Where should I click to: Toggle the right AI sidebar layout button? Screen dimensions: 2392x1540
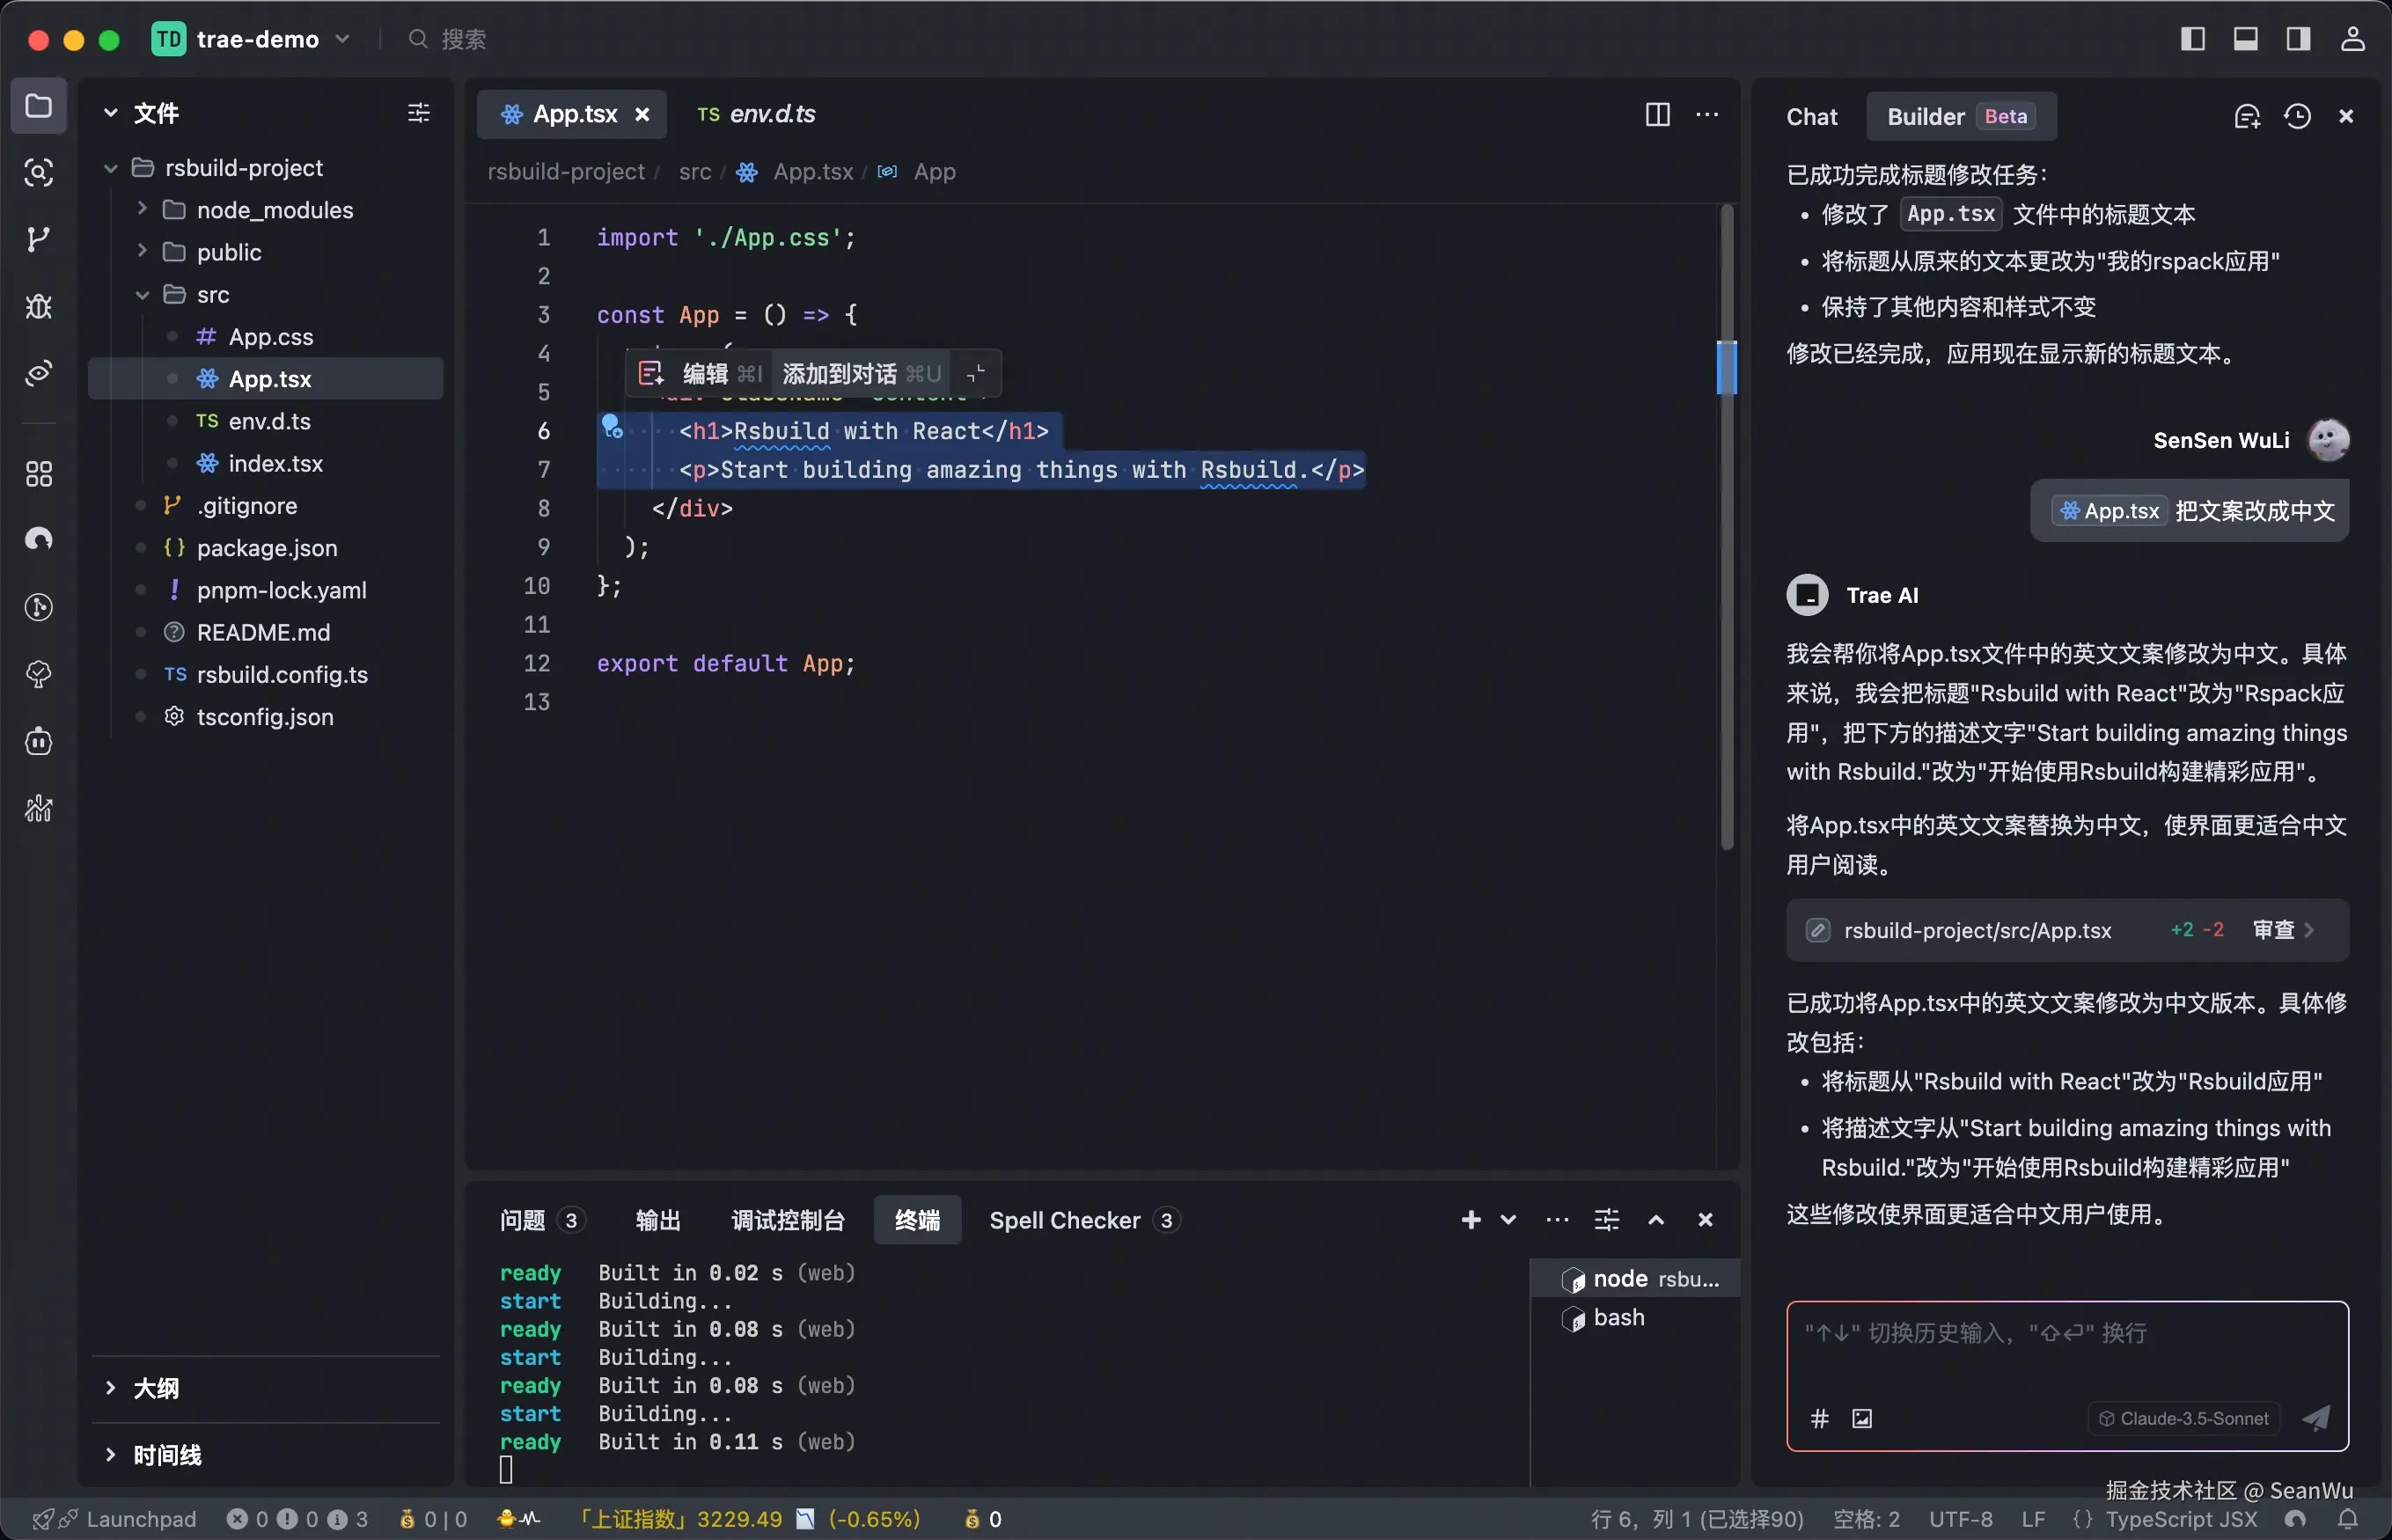coord(2298,39)
